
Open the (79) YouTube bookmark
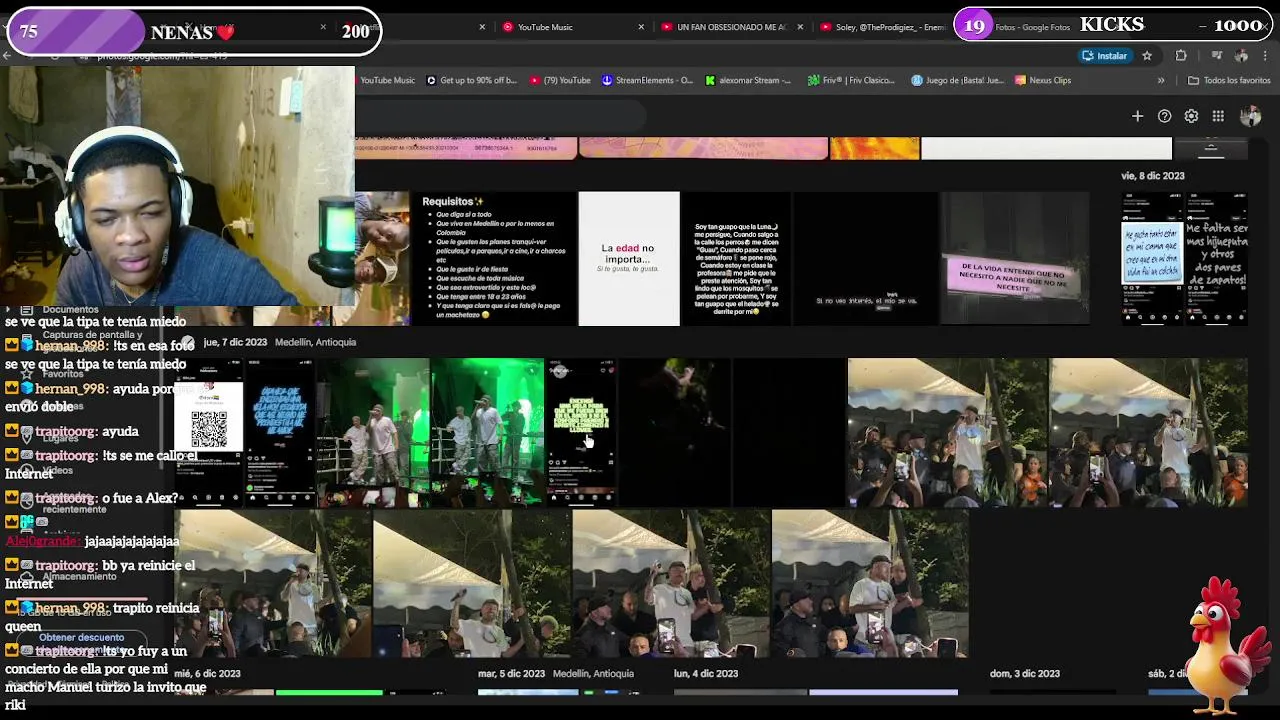coord(560,80)
